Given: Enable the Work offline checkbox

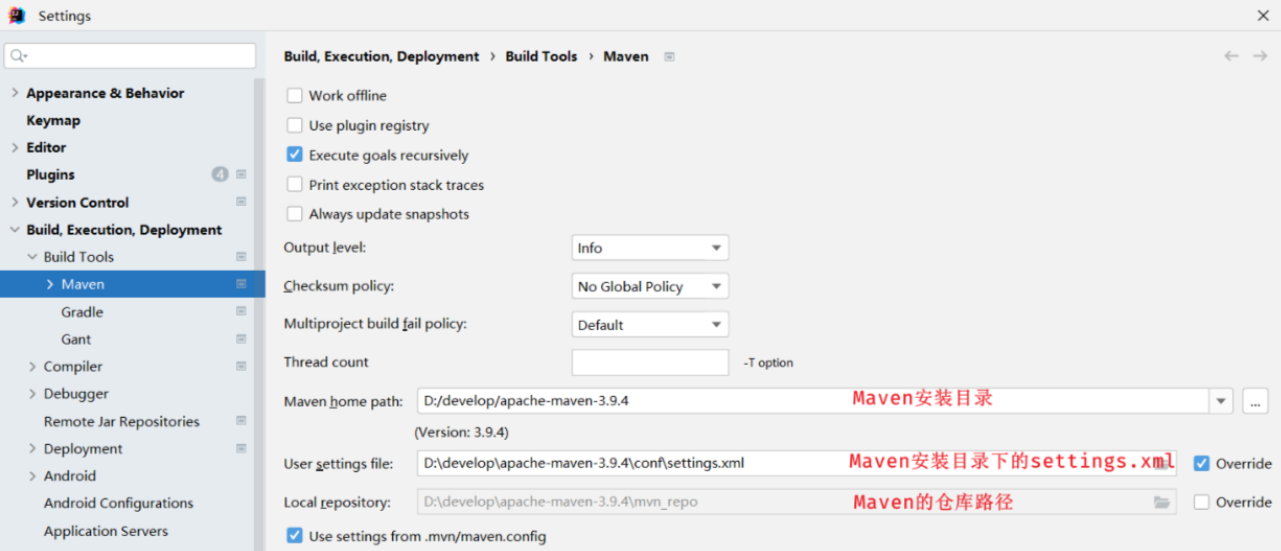Looking at the screenshot, I should (x=295, y=96).
